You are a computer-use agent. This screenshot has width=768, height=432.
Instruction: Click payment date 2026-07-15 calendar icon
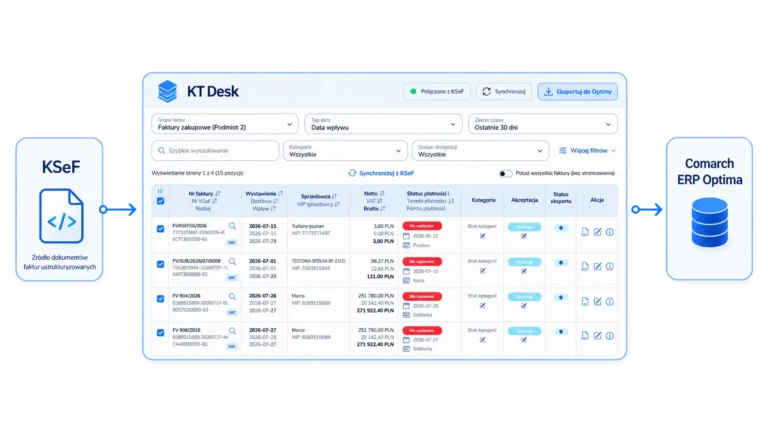pos(406,271)
